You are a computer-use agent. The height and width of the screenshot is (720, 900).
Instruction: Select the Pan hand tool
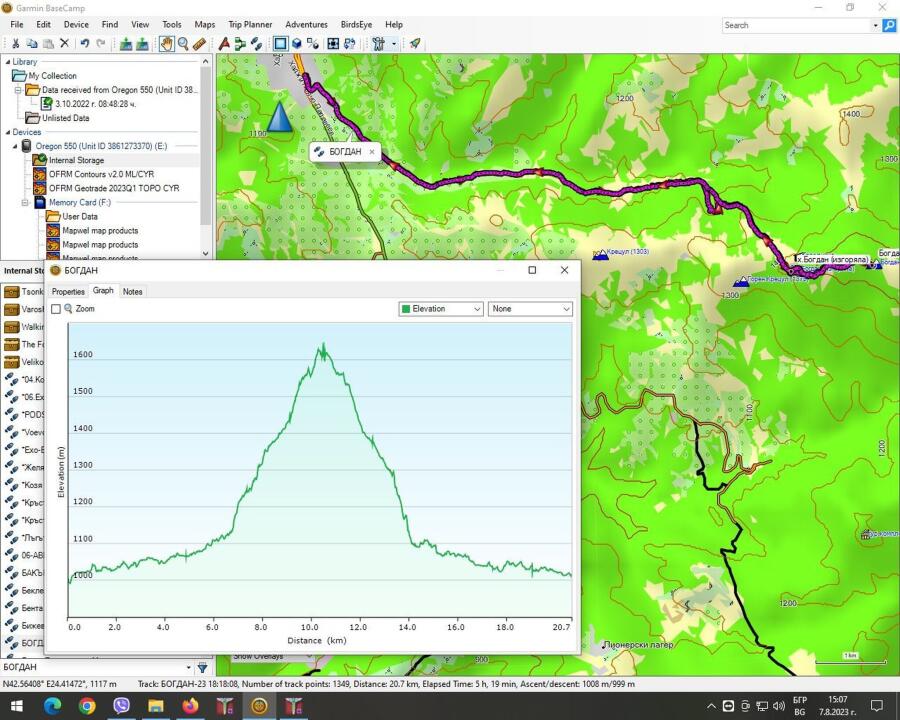pos(166,44)
